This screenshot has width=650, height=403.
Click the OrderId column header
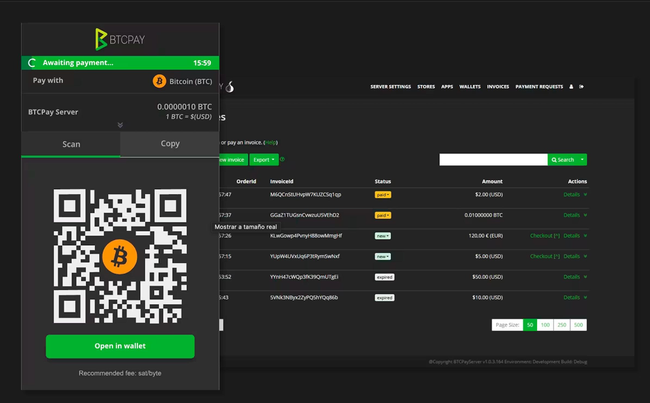246,182
